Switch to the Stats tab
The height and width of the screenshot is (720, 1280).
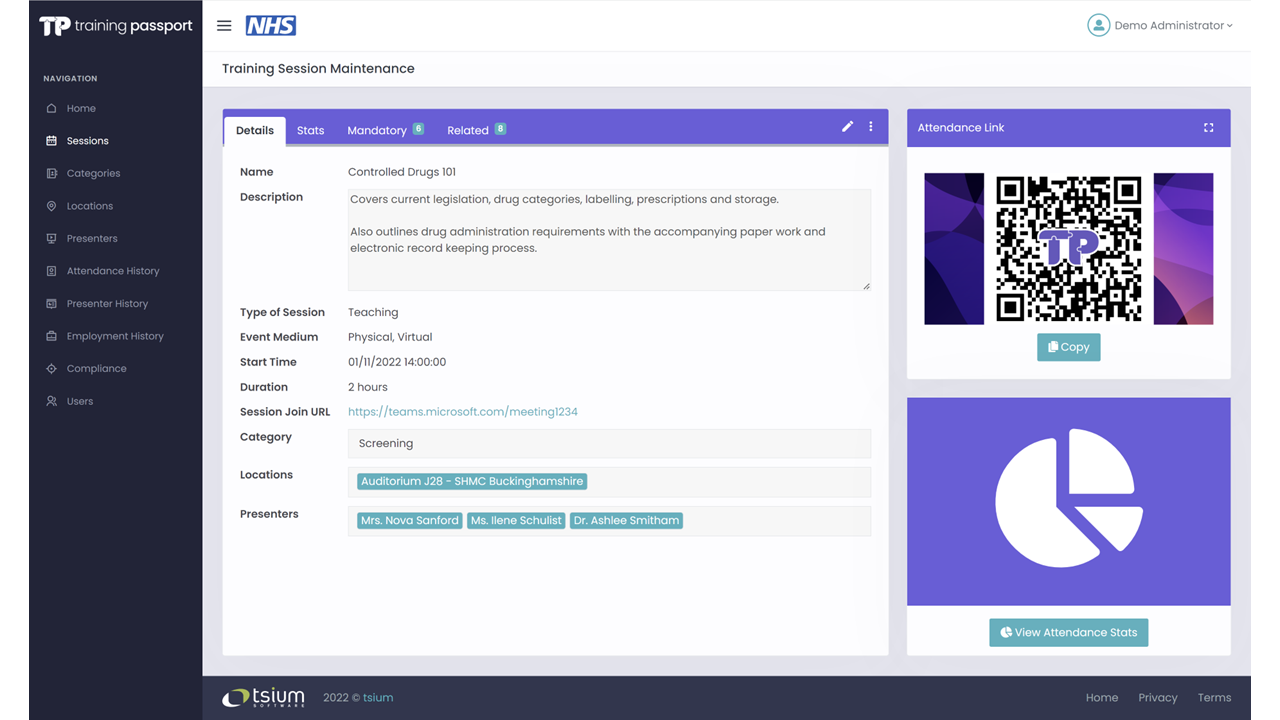pos(311,131)
